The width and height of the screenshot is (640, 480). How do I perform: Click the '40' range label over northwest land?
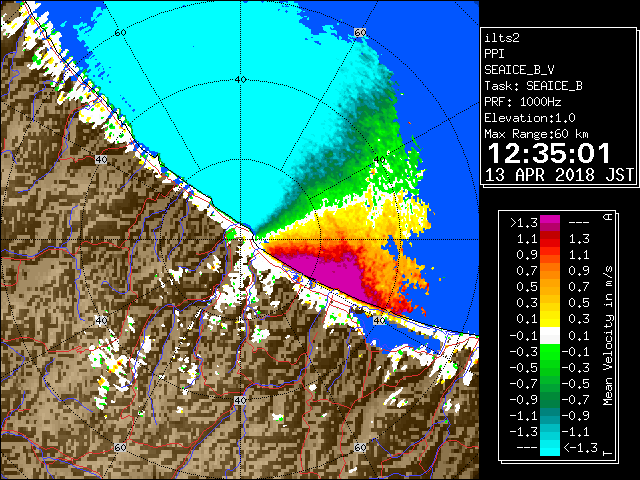coord(101,160)
